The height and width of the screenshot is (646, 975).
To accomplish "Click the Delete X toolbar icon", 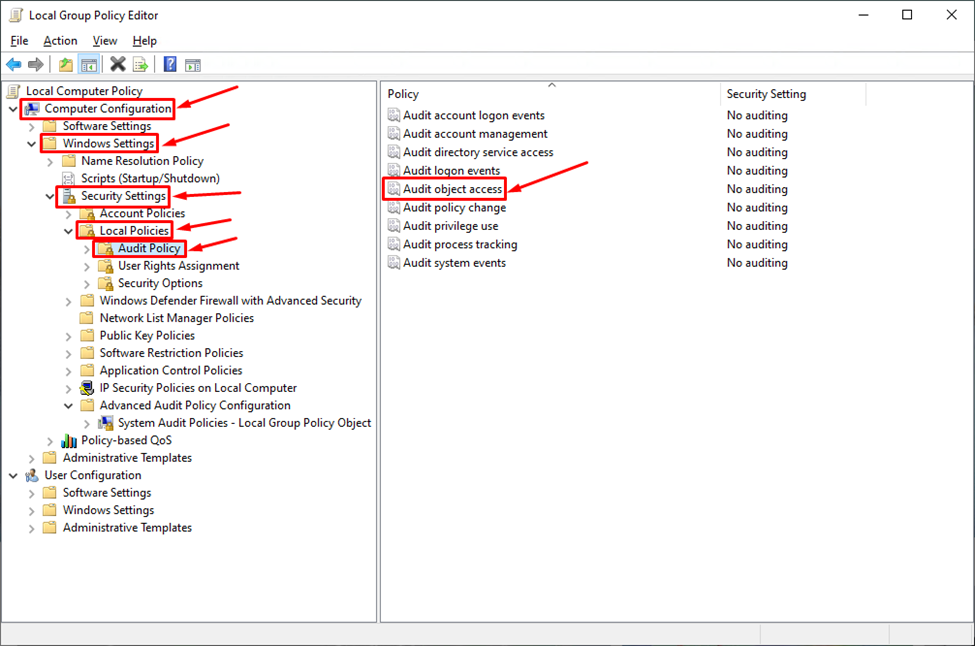I will (x=117, y=65).
